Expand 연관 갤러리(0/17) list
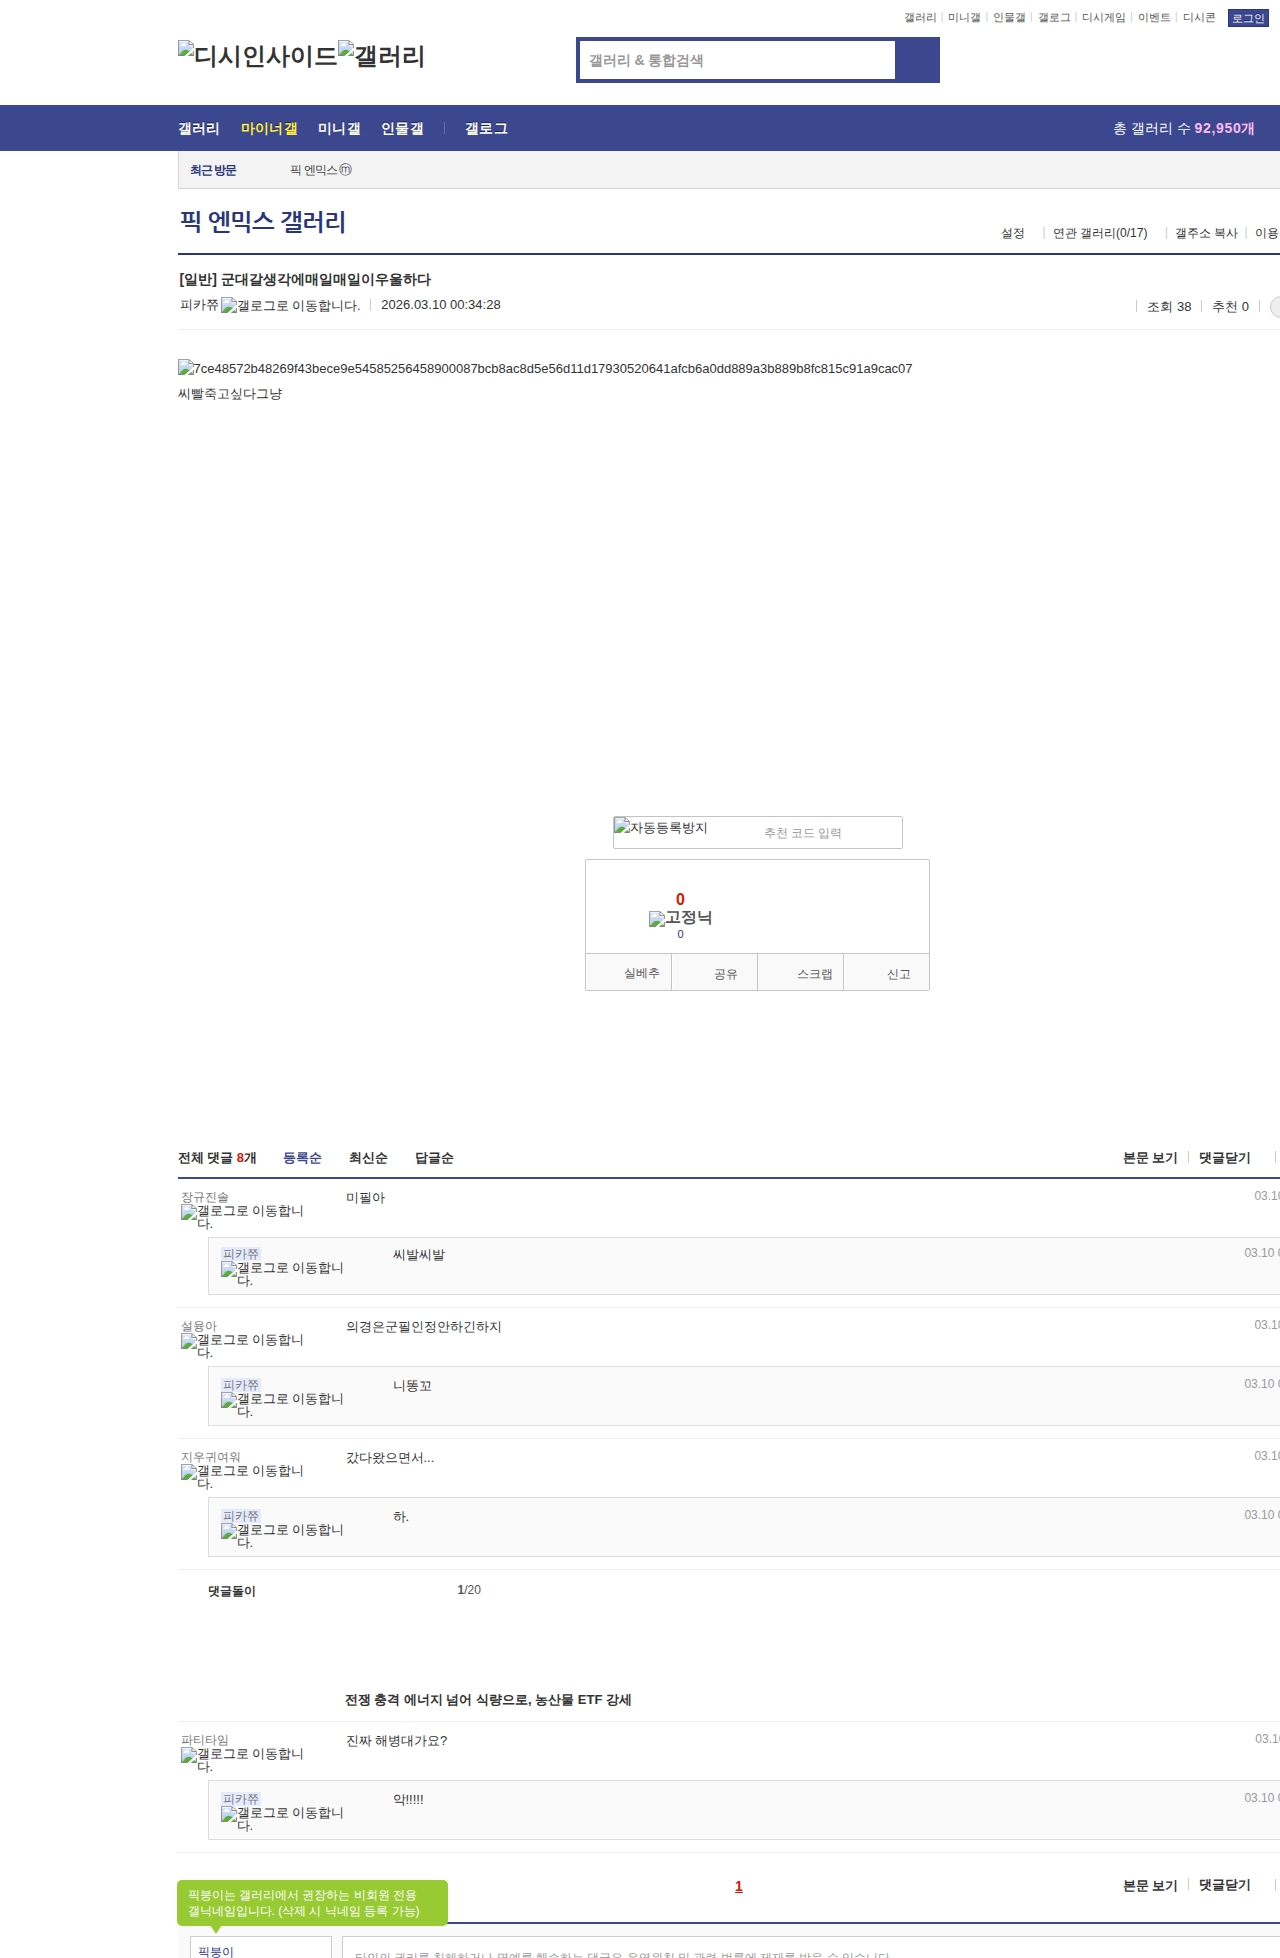This screenshot has height=1958, width=1280. (x=1099, y=233)
